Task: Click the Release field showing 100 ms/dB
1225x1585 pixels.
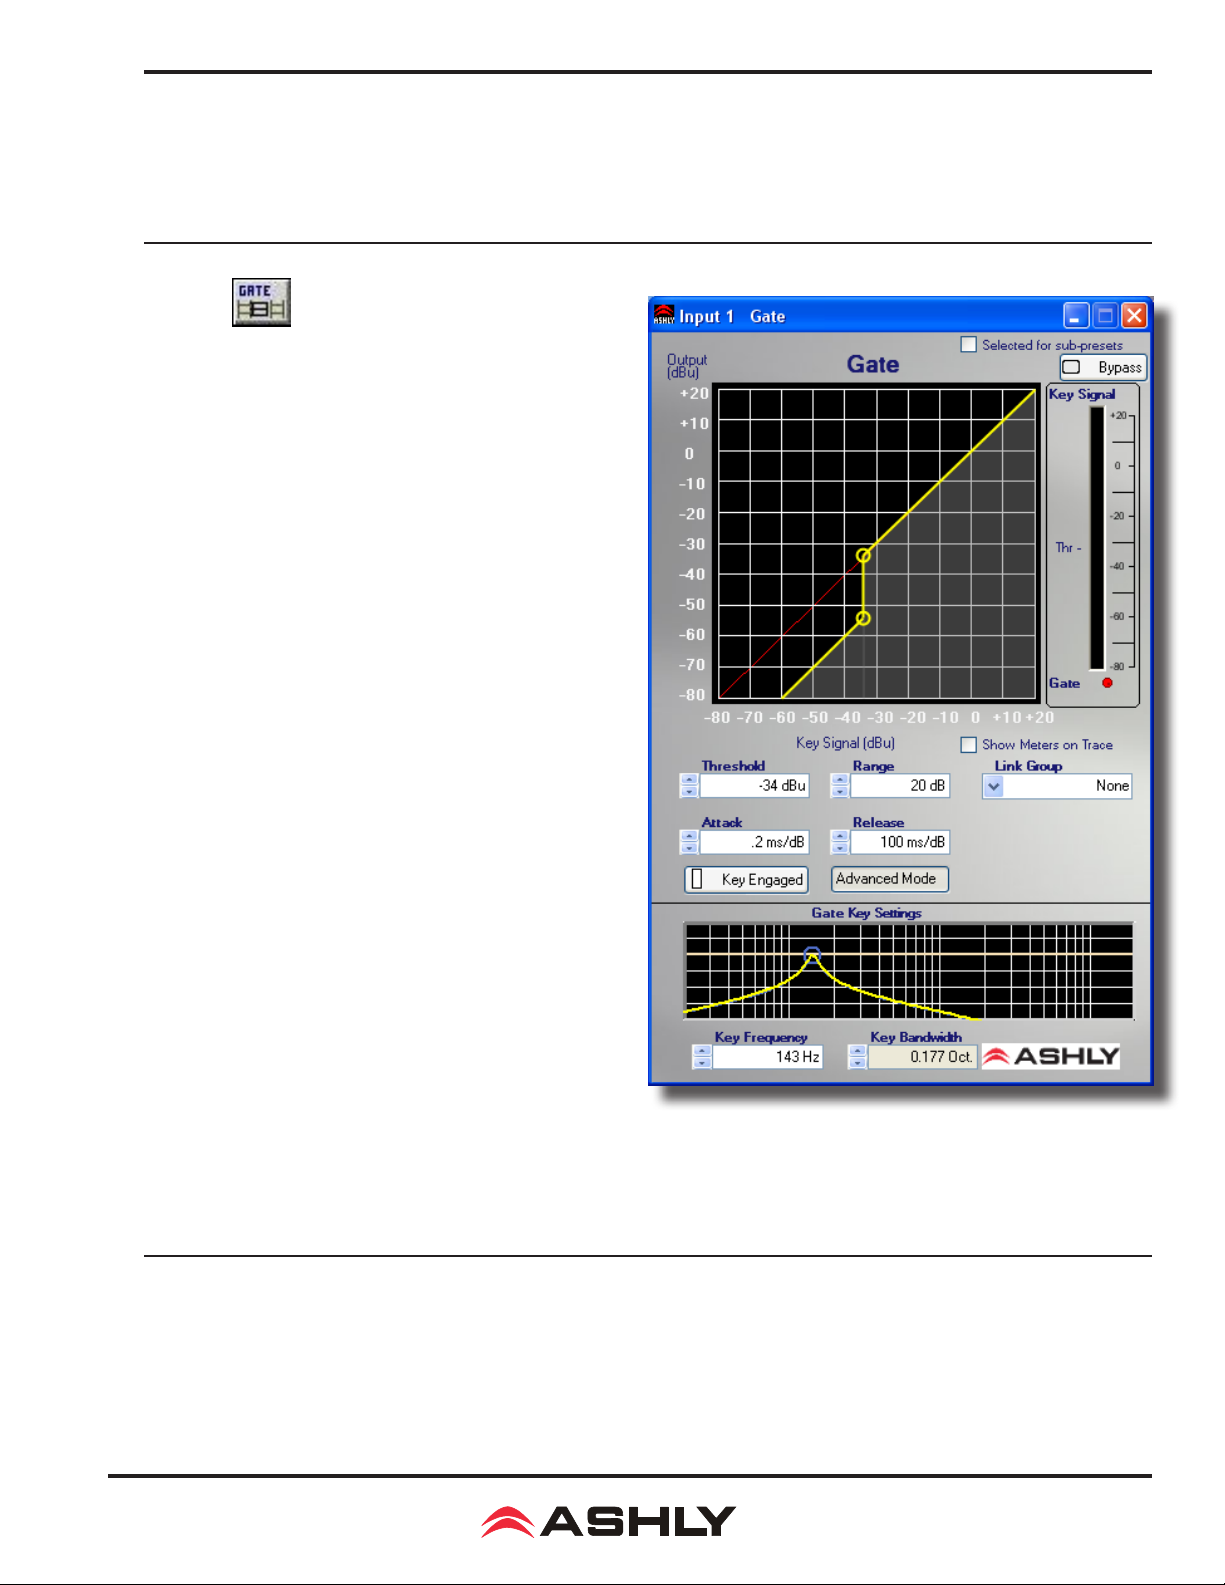Action: pos(900,842)
